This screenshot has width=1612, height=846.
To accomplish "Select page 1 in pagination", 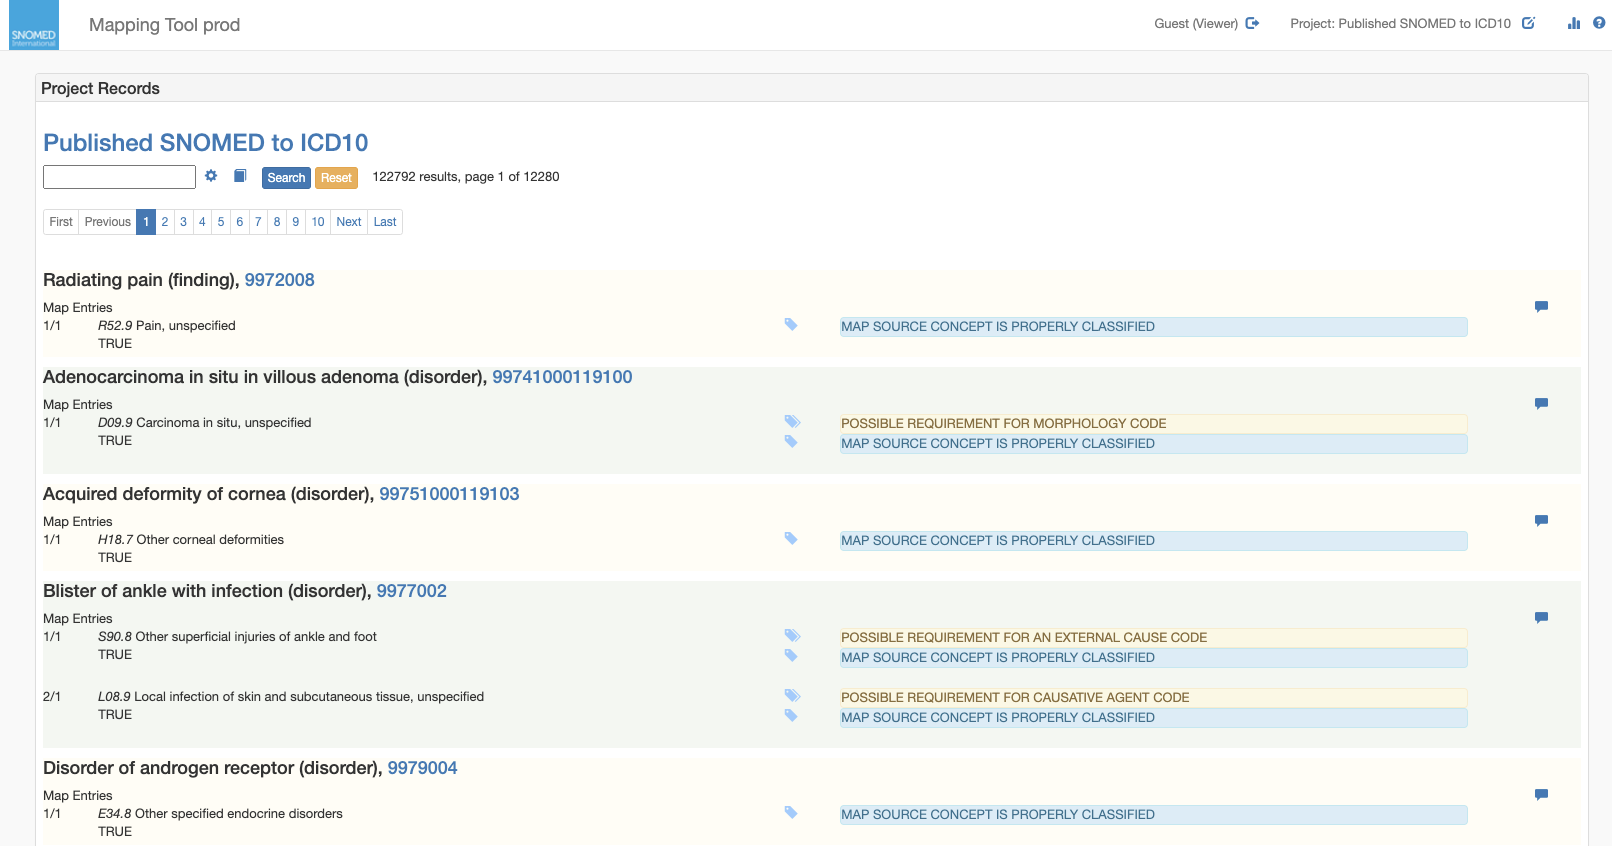I will pyautogui.click(x=146, y=222).
